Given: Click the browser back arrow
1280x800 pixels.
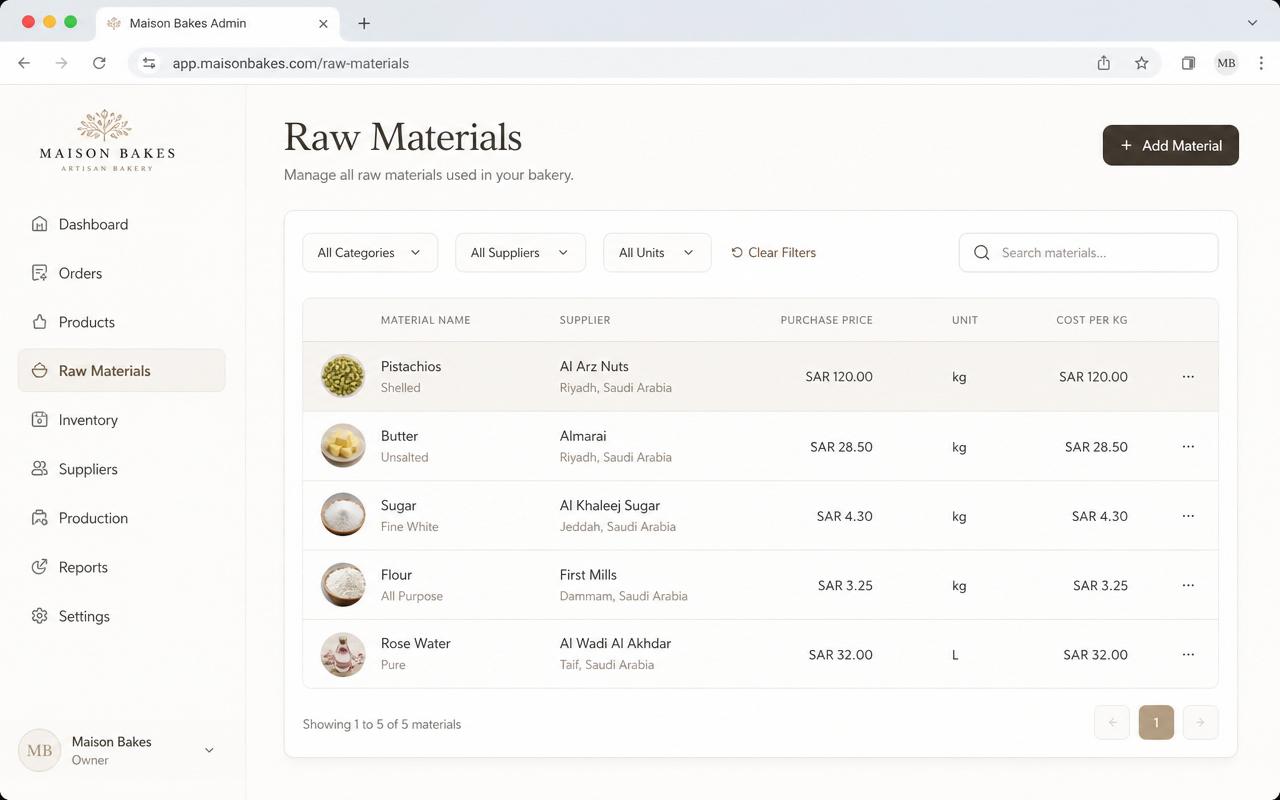Looking at the screenshot, I should tap(24, 63).
